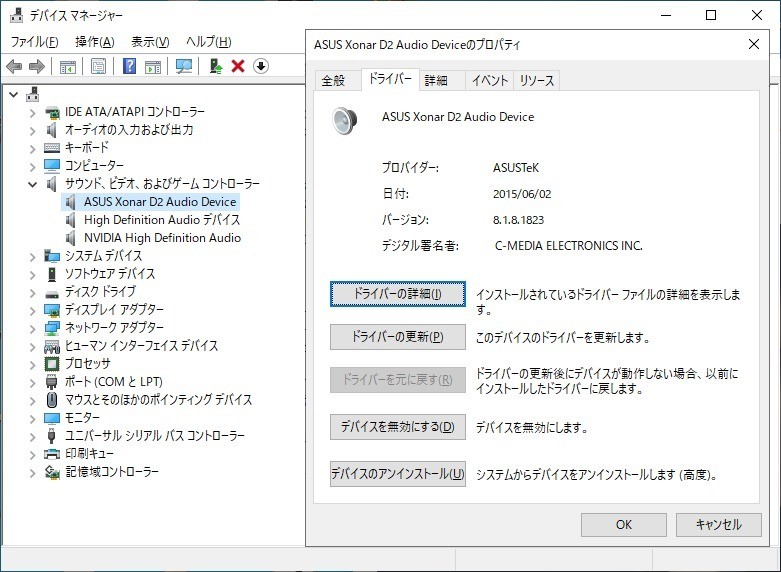Expand ディスプレイ アダプター node chevron

click(x=32, y=310)
